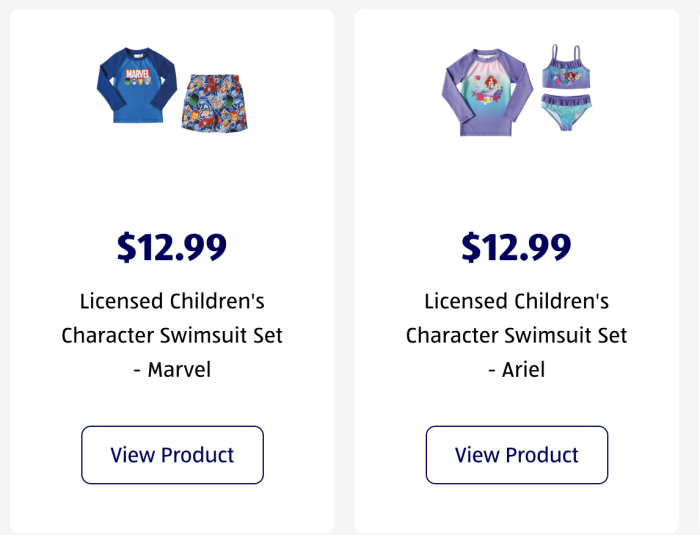Viewport: 700px width, 535px height.
Task: Click 'Licensed Children's' line on the Ariel card
Action: point(517,301)
